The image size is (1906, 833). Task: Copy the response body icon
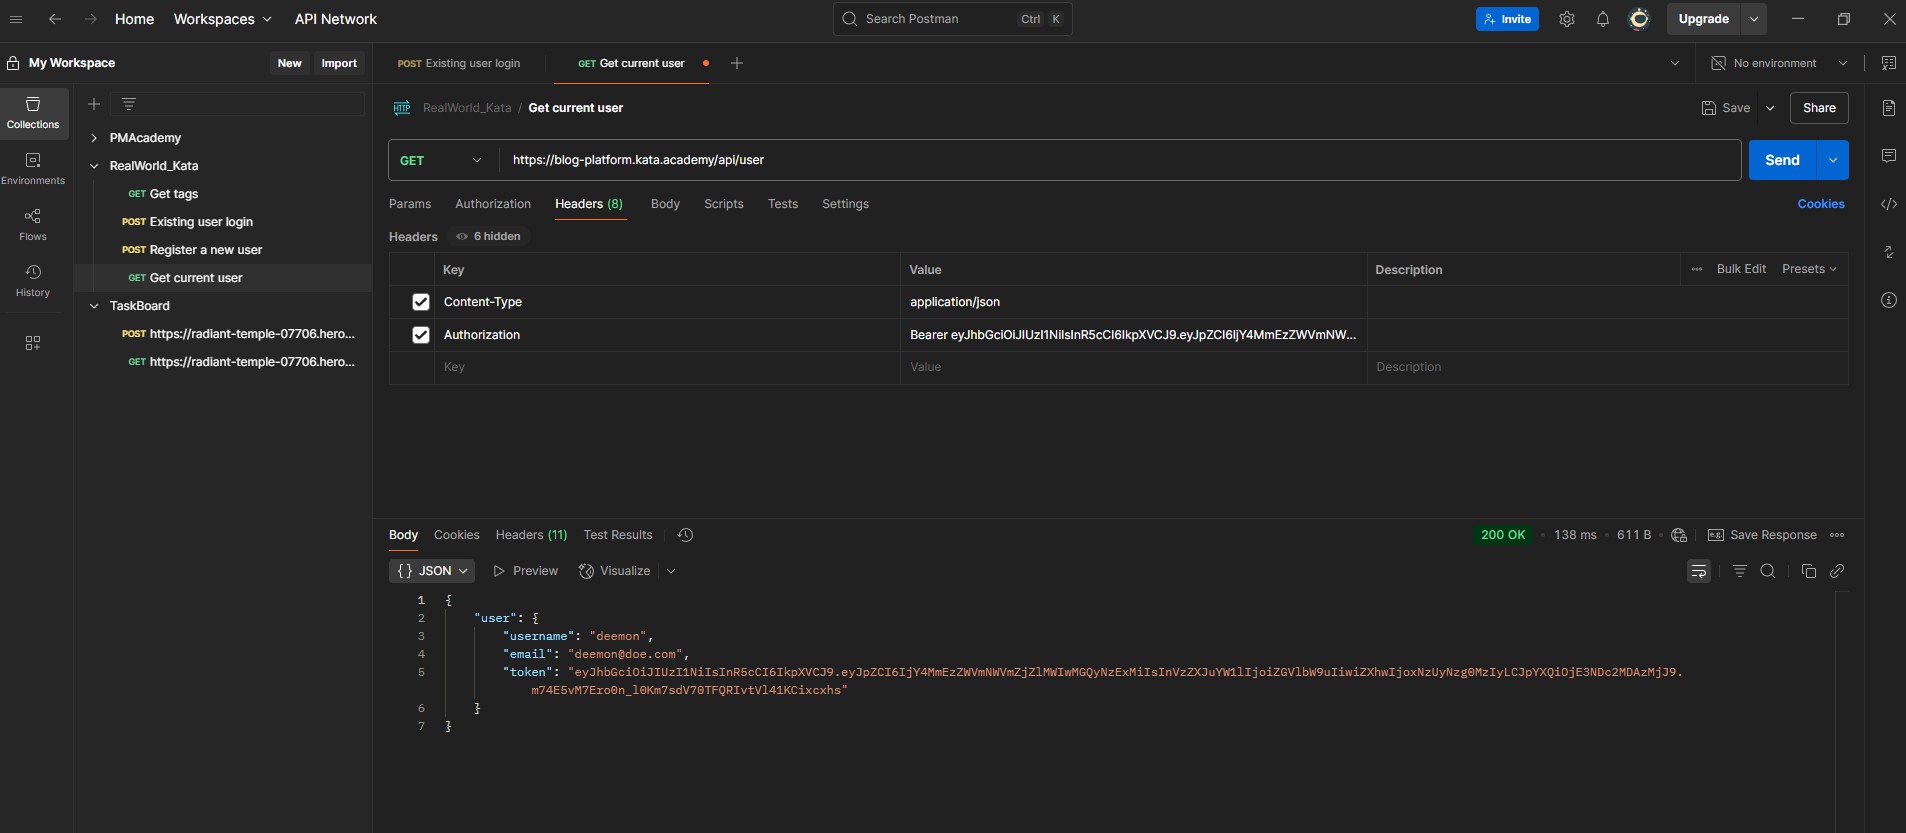pyautogui.click(x=1808, y=571)
